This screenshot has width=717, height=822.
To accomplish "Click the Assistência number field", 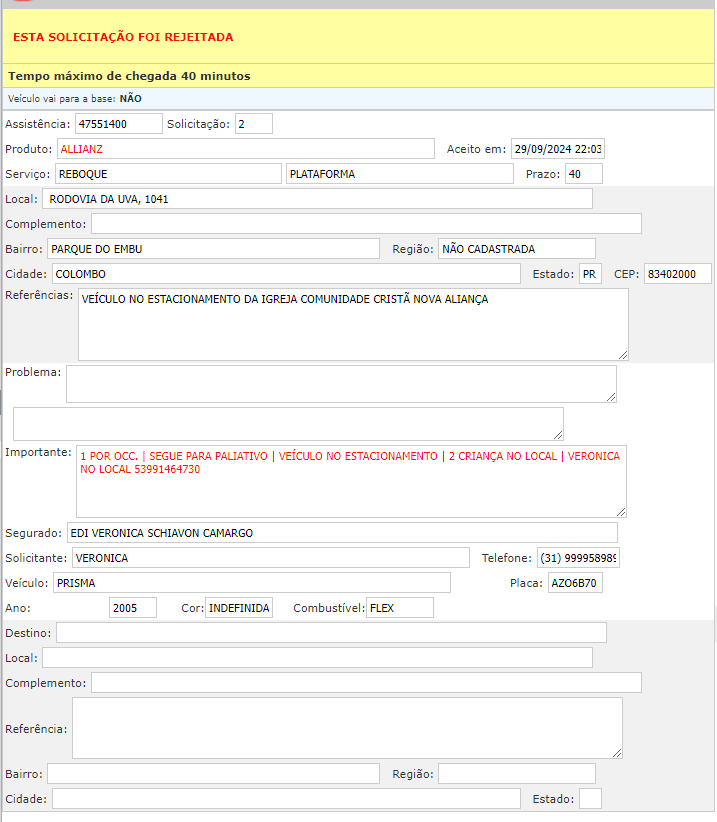I will point(118,124).
